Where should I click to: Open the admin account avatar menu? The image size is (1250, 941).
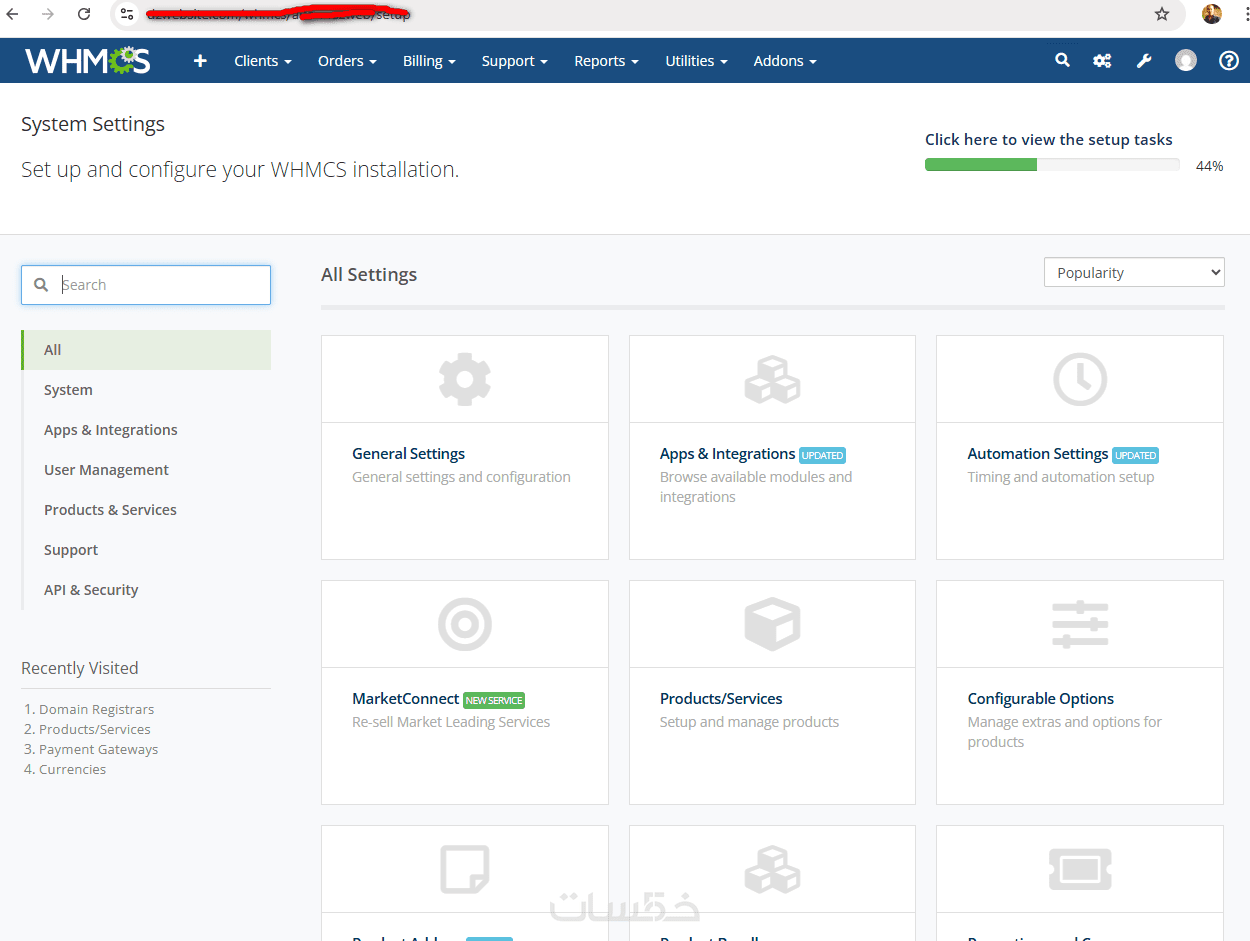click(x=1186, y=61)
